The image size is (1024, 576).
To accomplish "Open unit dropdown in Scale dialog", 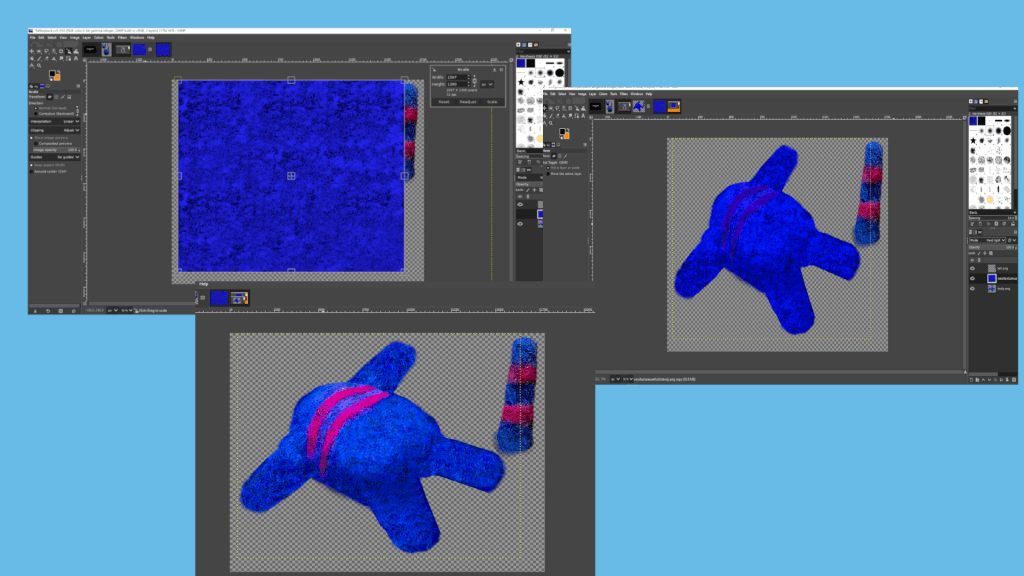I will click(x=487, y=84).
